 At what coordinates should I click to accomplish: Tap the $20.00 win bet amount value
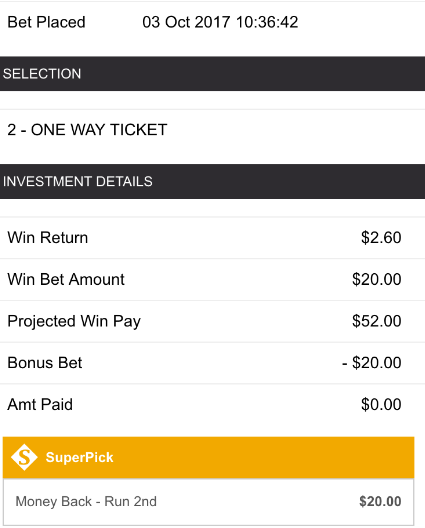click(377, 279)
